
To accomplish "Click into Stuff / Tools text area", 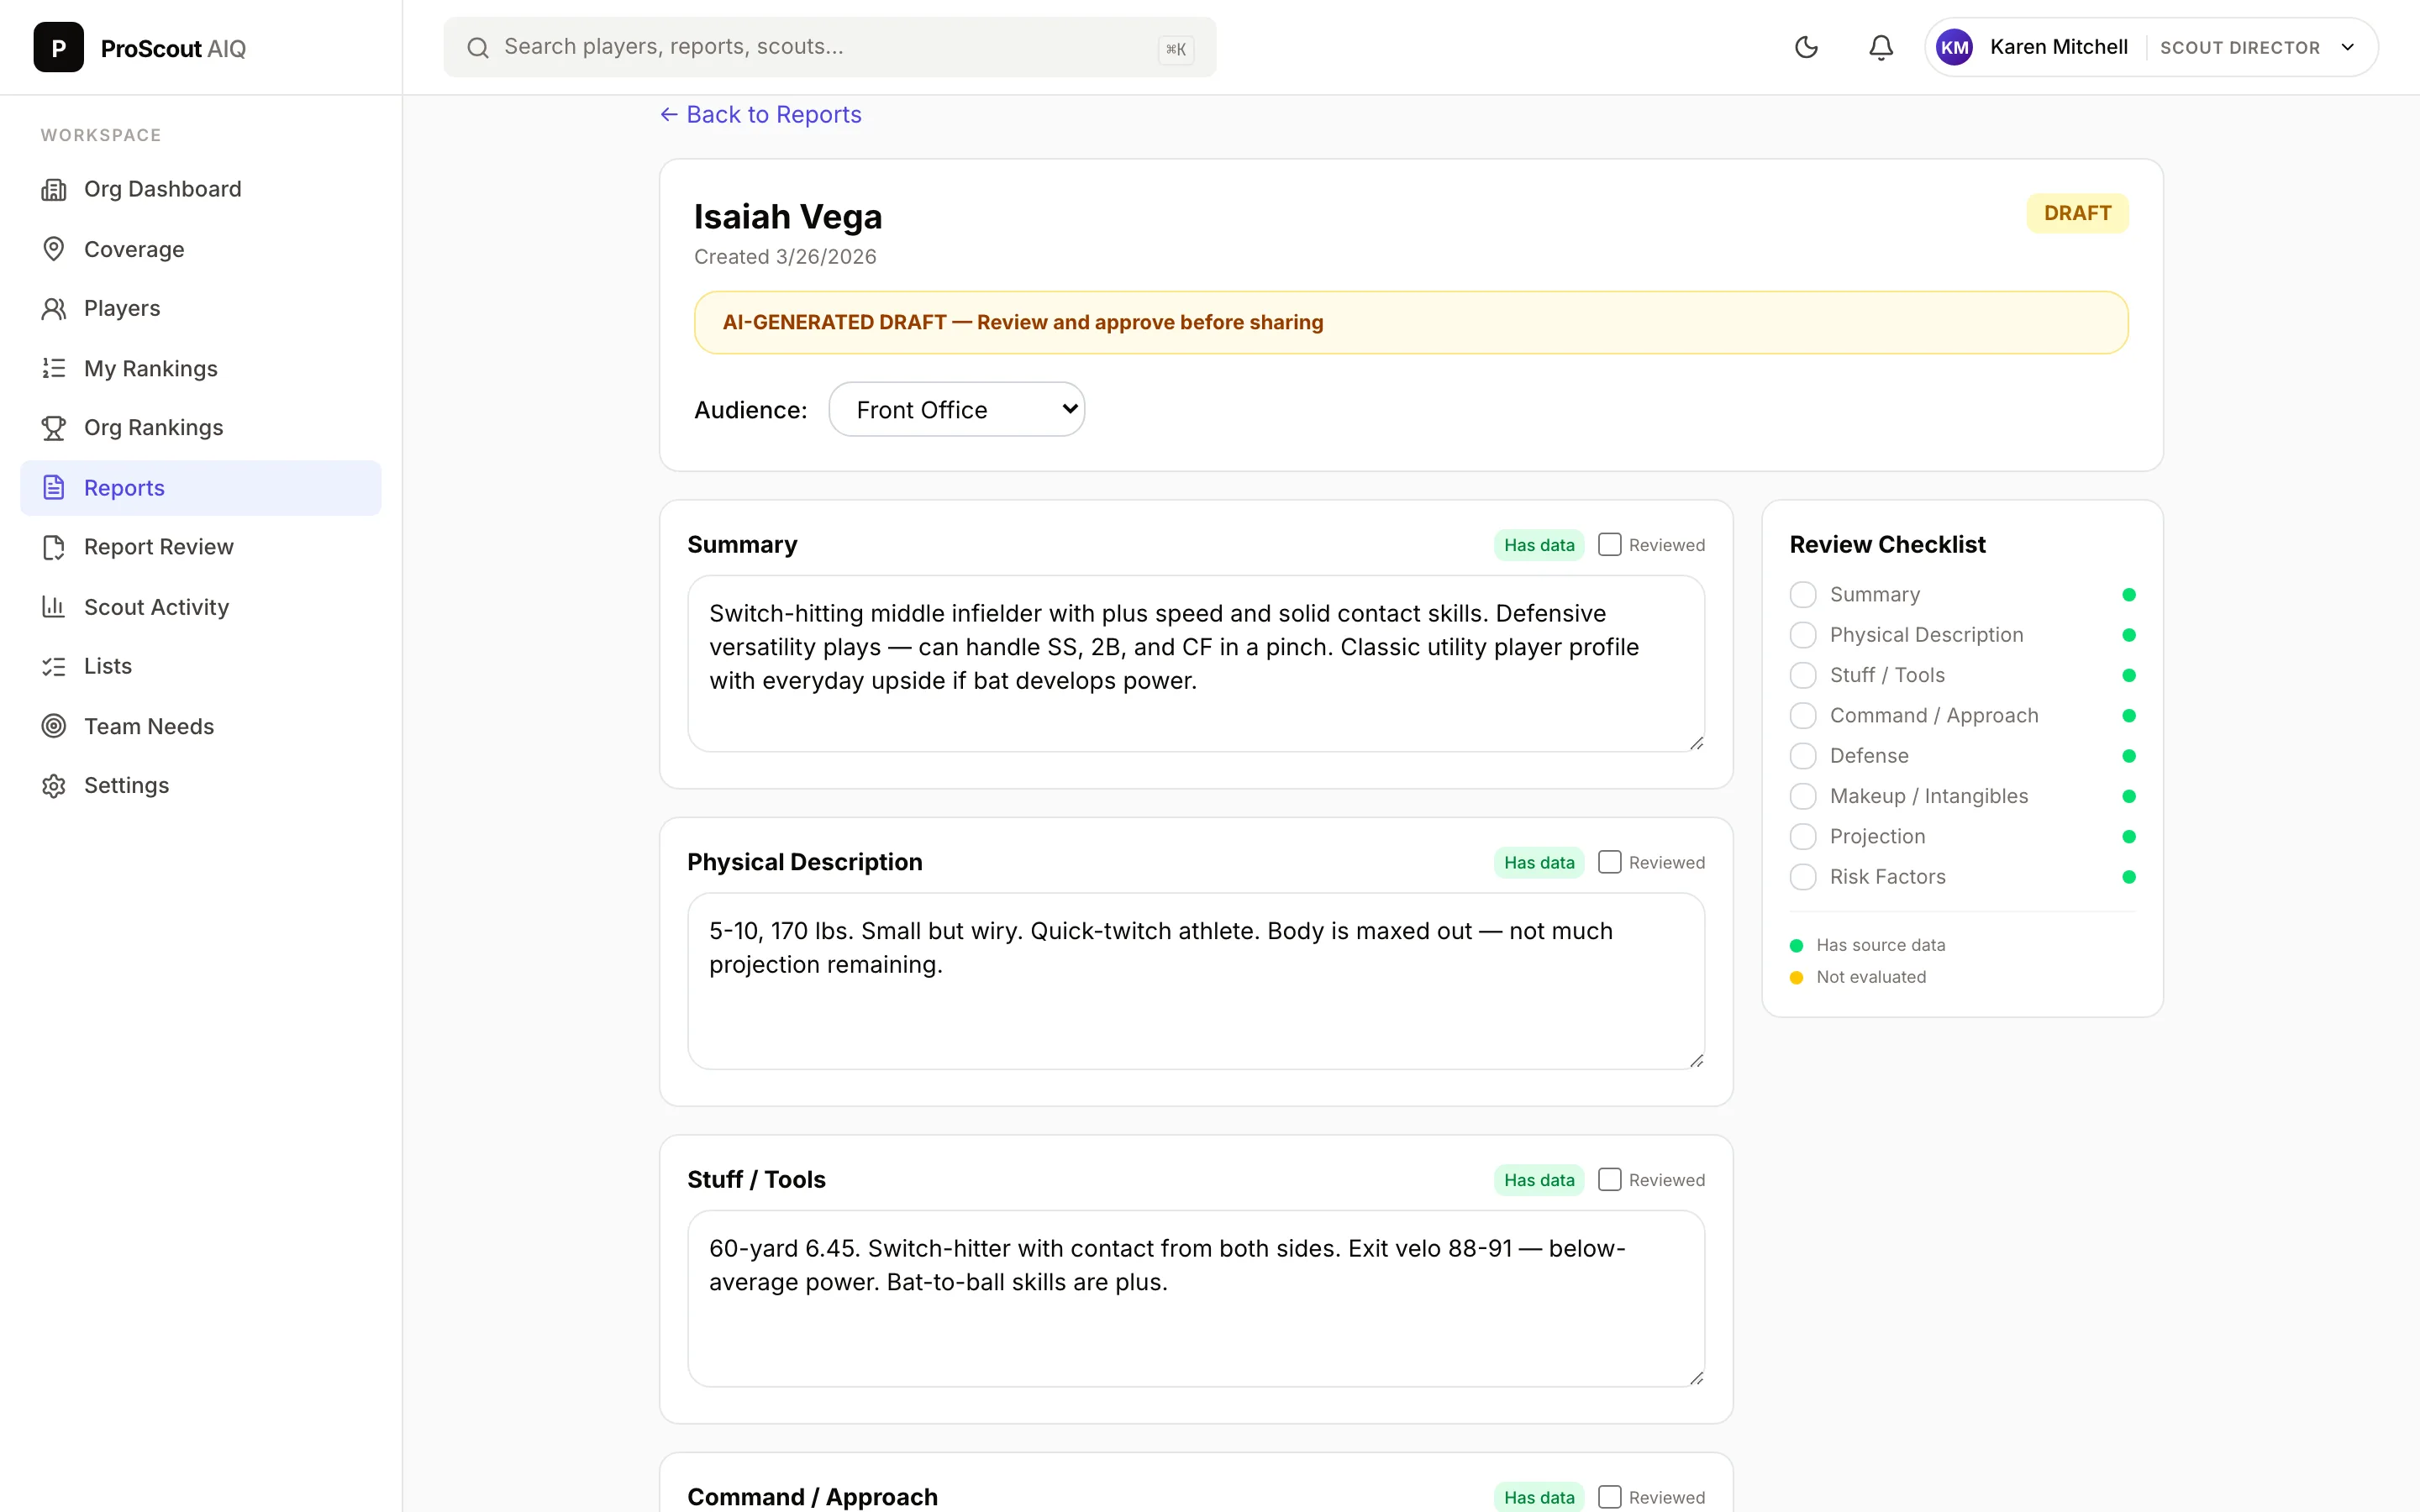I will pyautogui.click(x=1196, y=1298).
